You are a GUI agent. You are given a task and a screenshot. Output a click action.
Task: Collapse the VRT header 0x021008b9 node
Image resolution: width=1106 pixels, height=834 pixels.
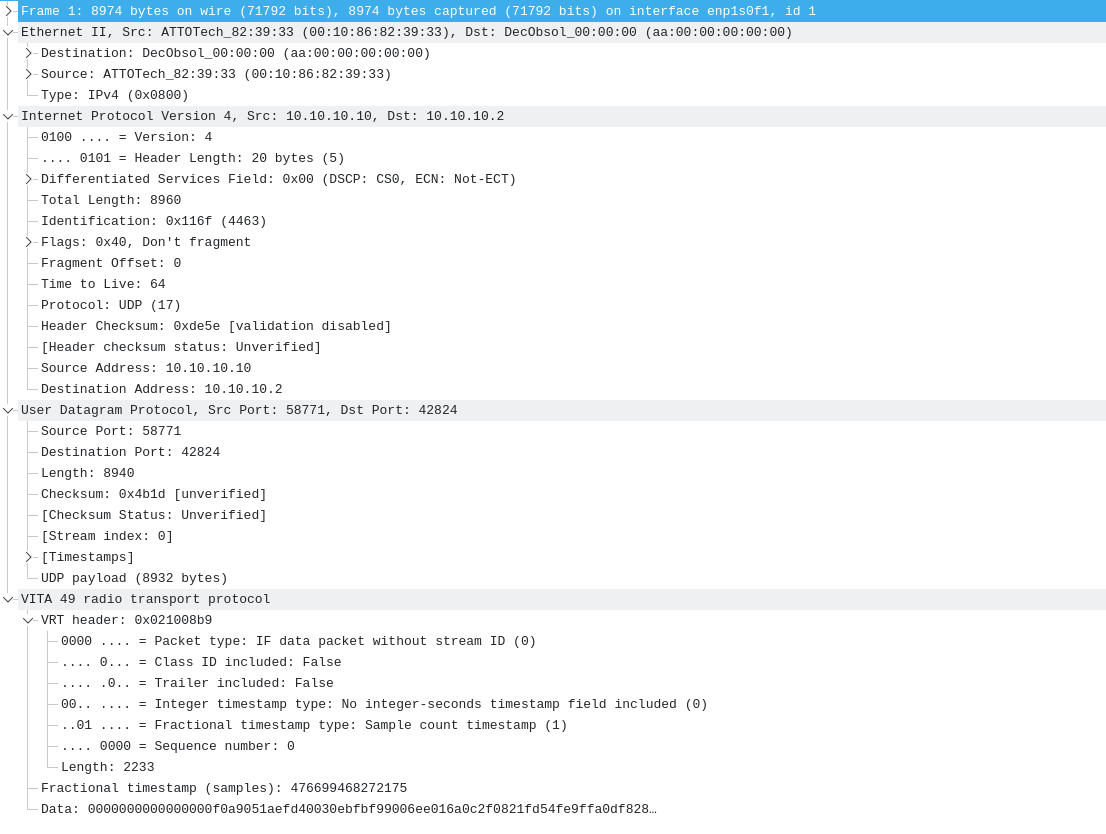29,620
